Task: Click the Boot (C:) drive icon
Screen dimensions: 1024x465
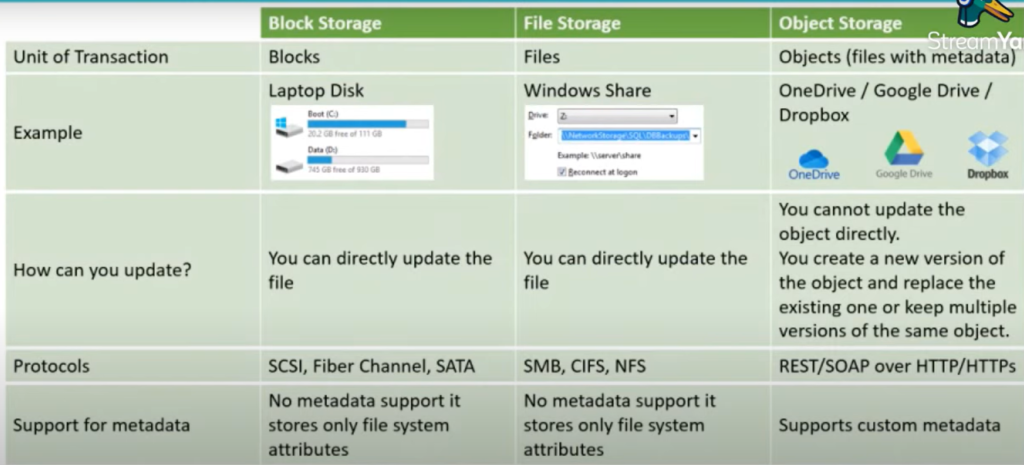Action: click(288, 127)
